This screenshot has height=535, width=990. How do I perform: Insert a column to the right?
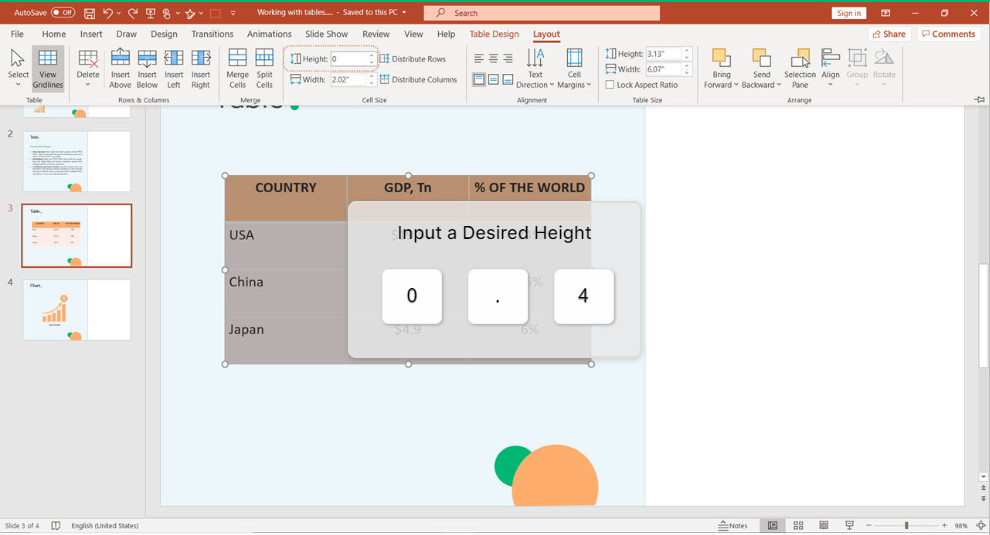point(201,68)
